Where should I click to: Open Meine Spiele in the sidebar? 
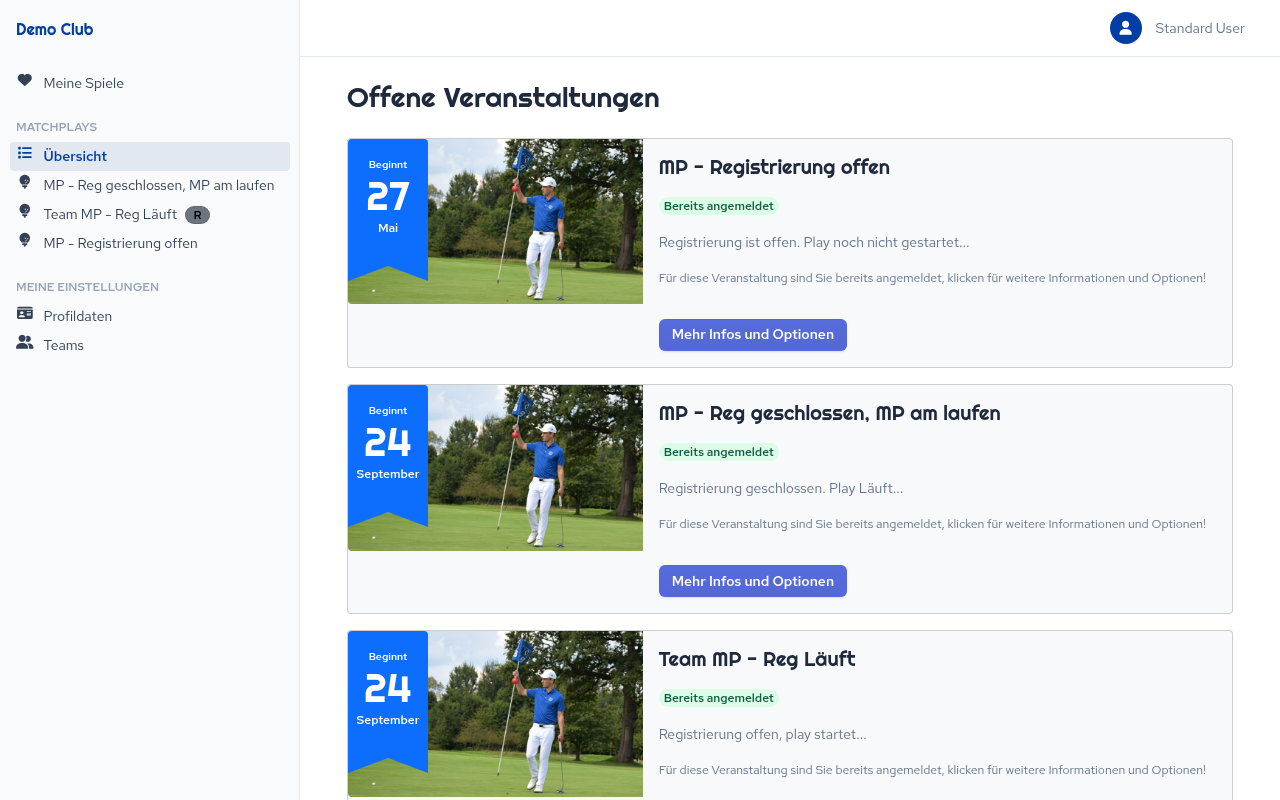(150, 83)
